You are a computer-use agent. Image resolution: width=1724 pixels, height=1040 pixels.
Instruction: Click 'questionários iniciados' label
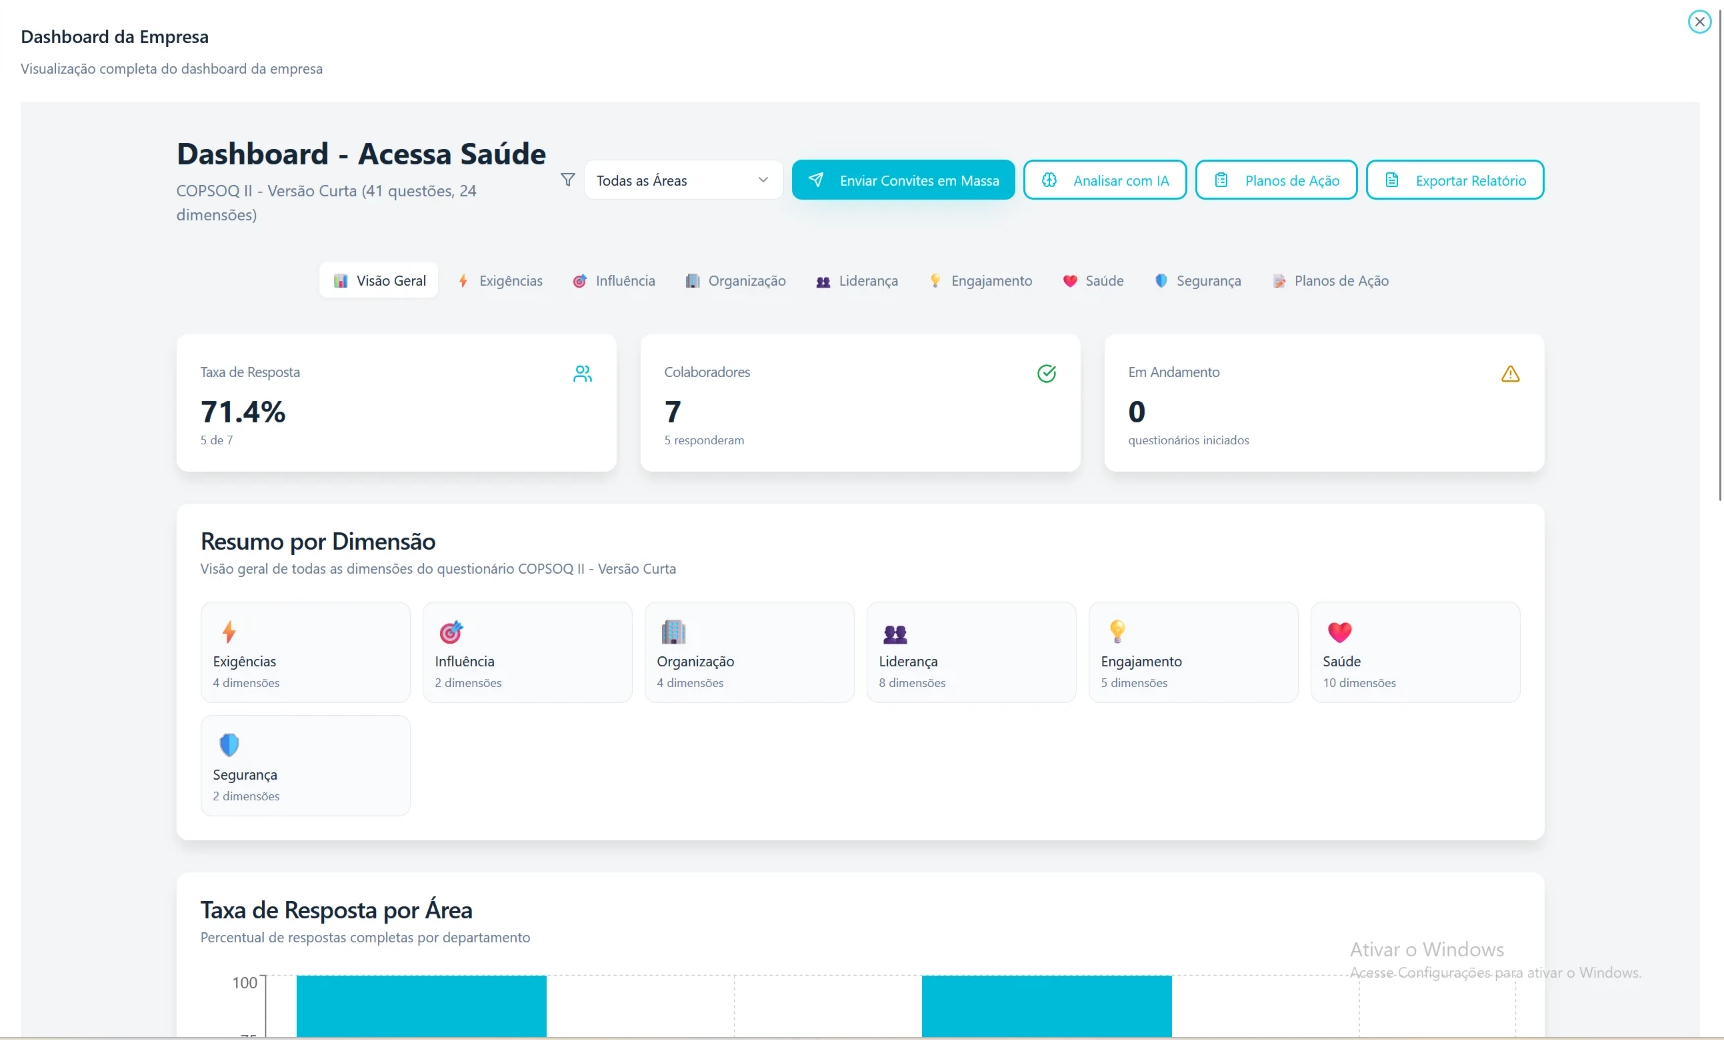1189,440
